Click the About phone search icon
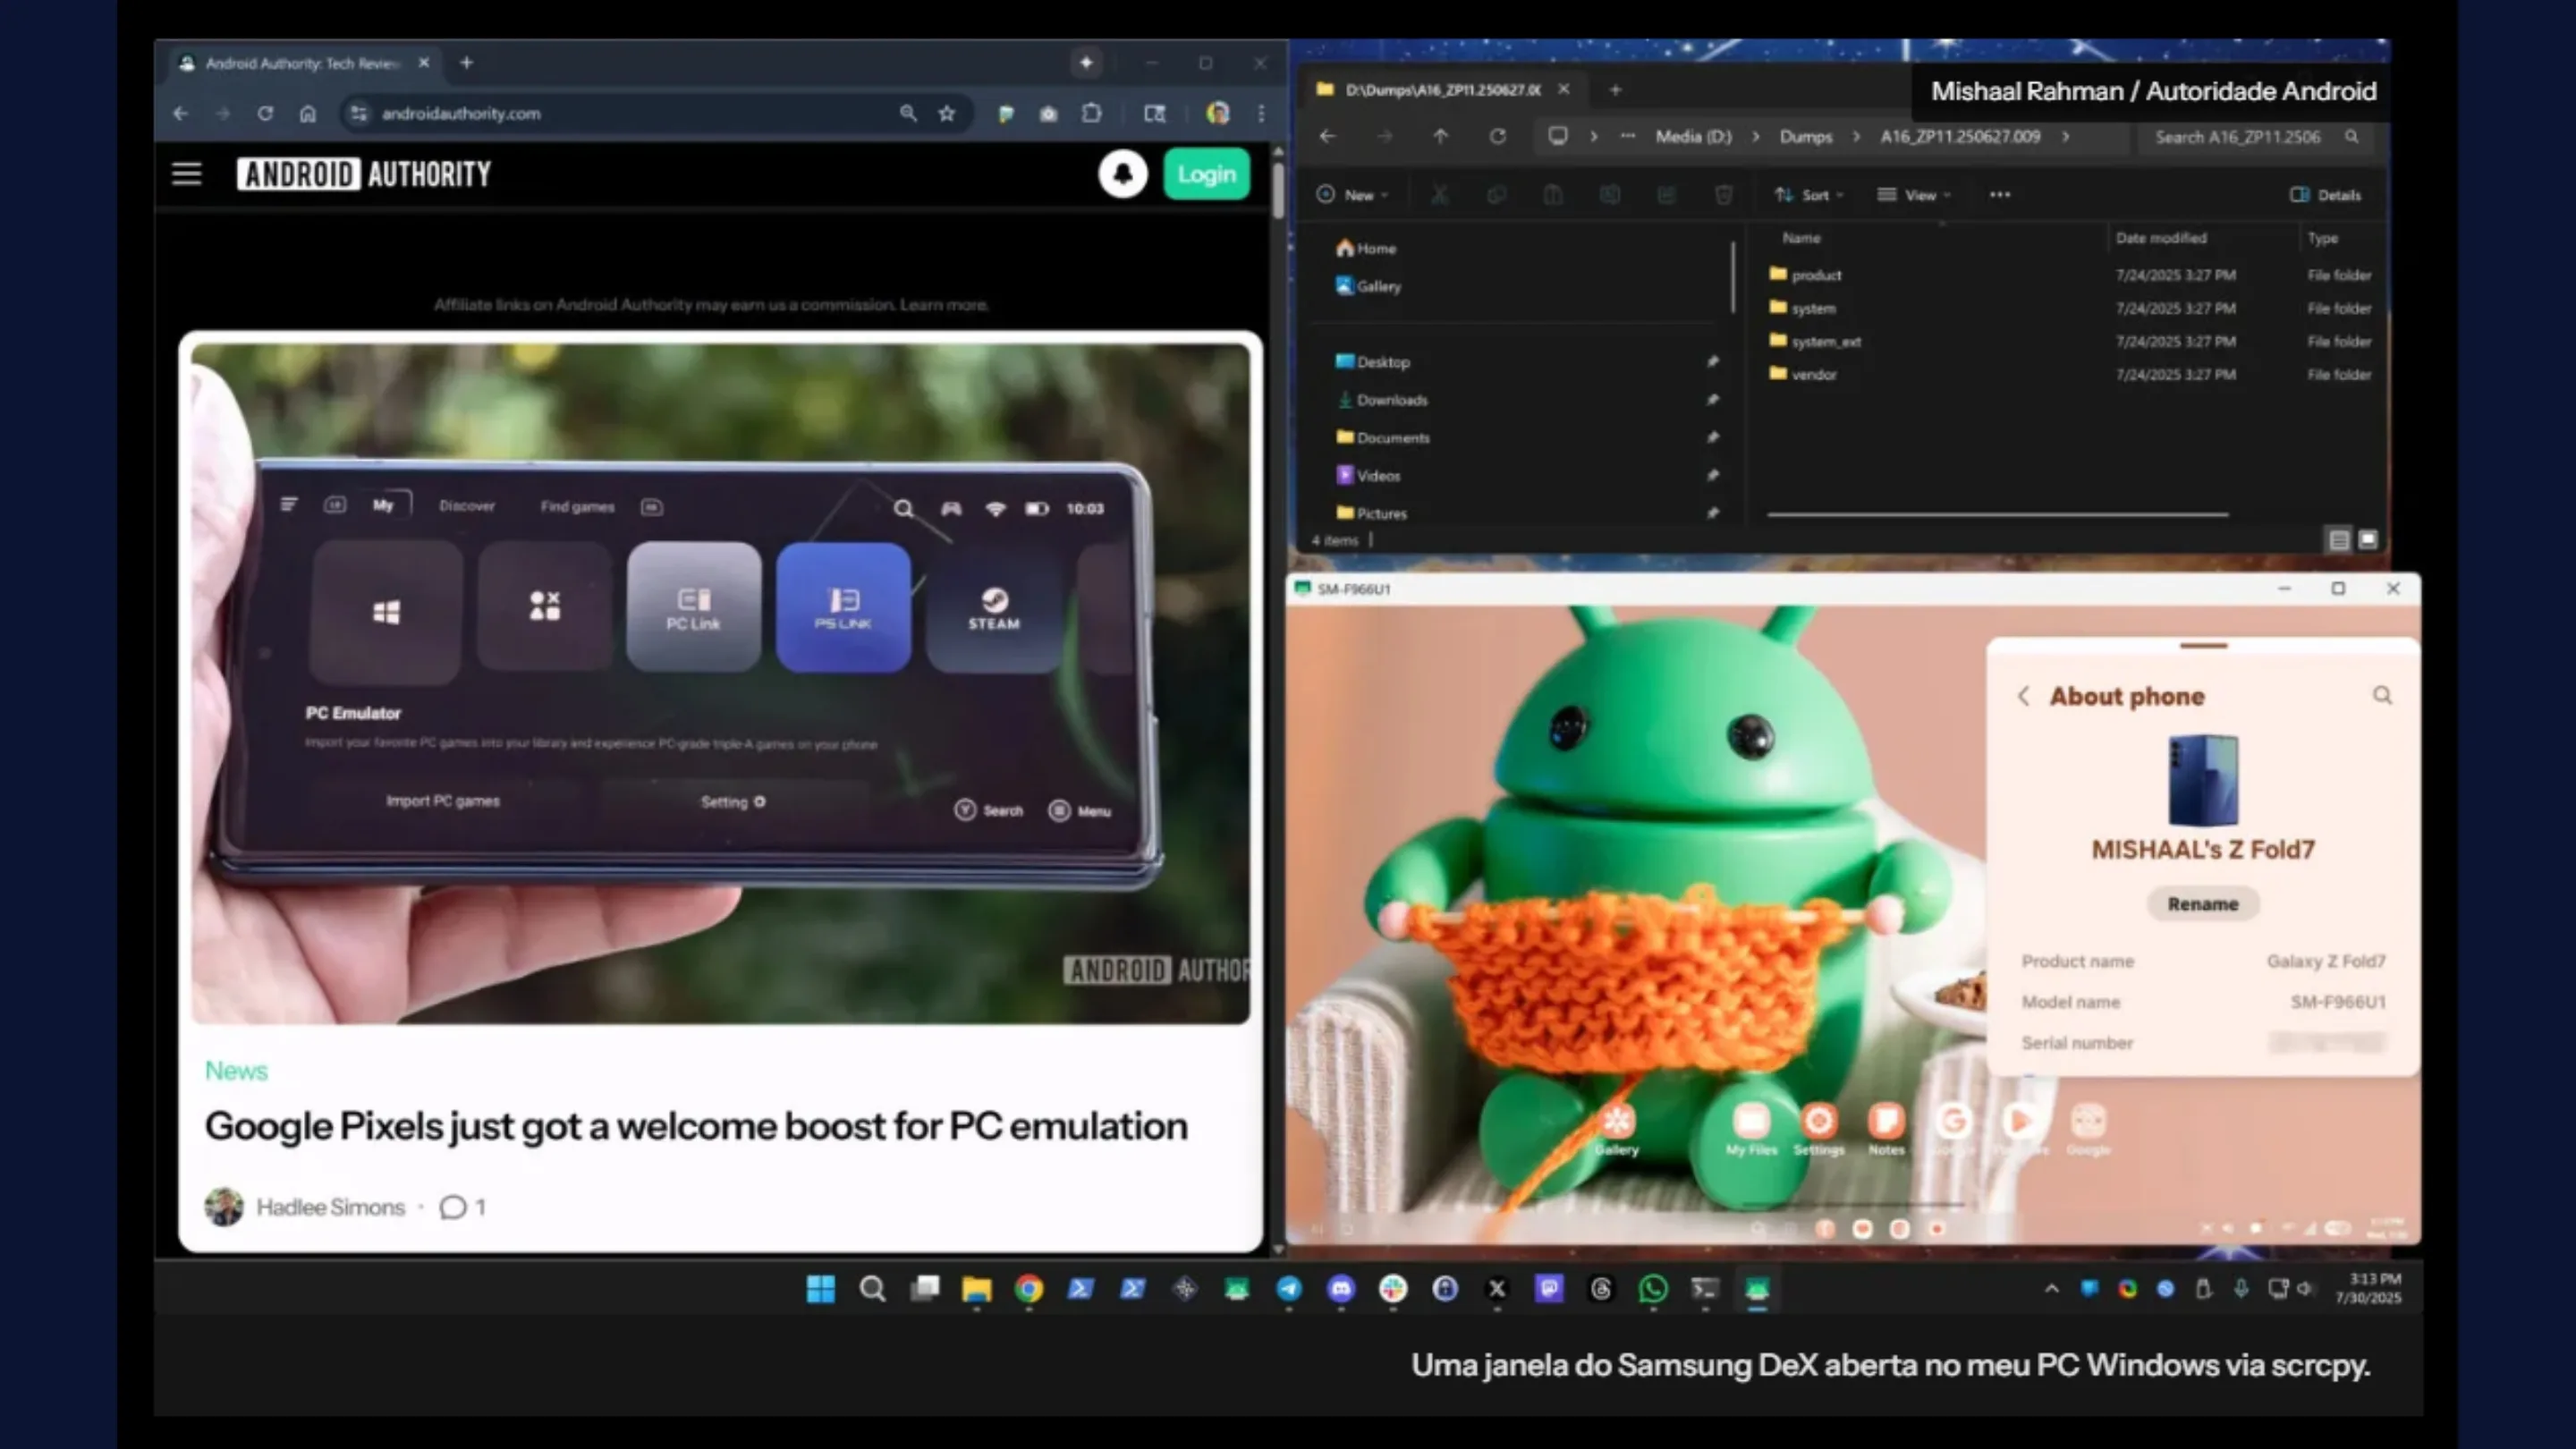Viewport: 2576px width, 1449px height. click(2382, 695)
